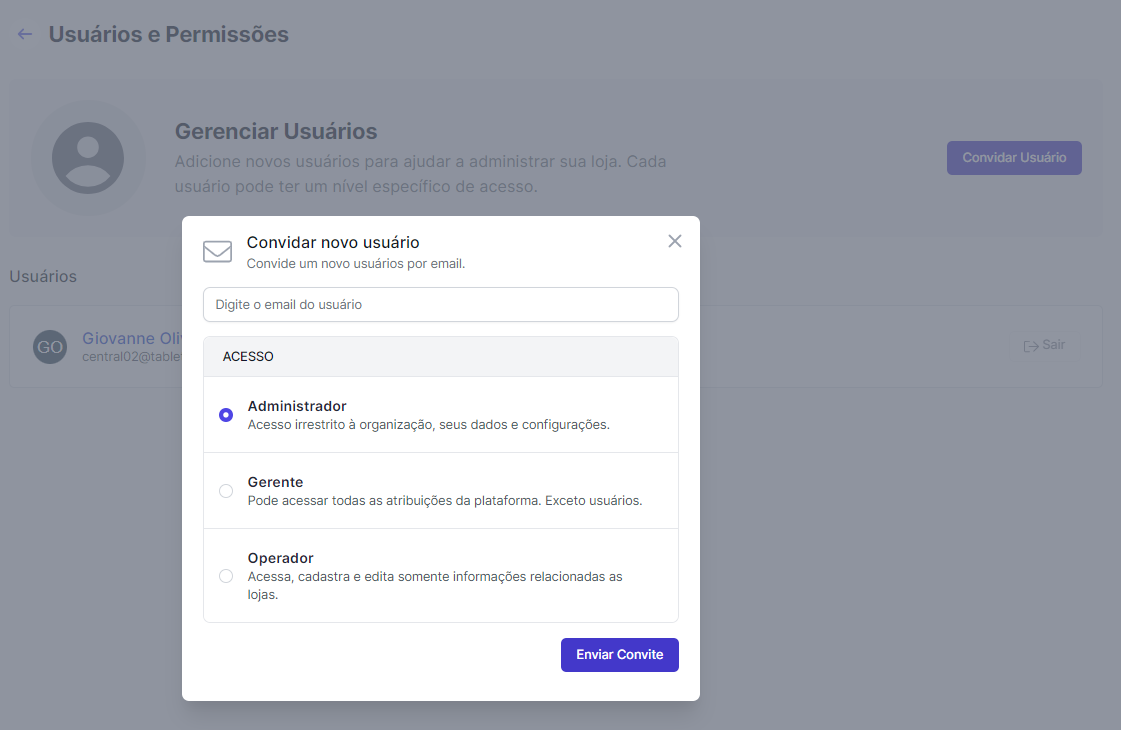Click the Operador option title text
This screenshot has height=730, width=1121.
coord(280,558)
